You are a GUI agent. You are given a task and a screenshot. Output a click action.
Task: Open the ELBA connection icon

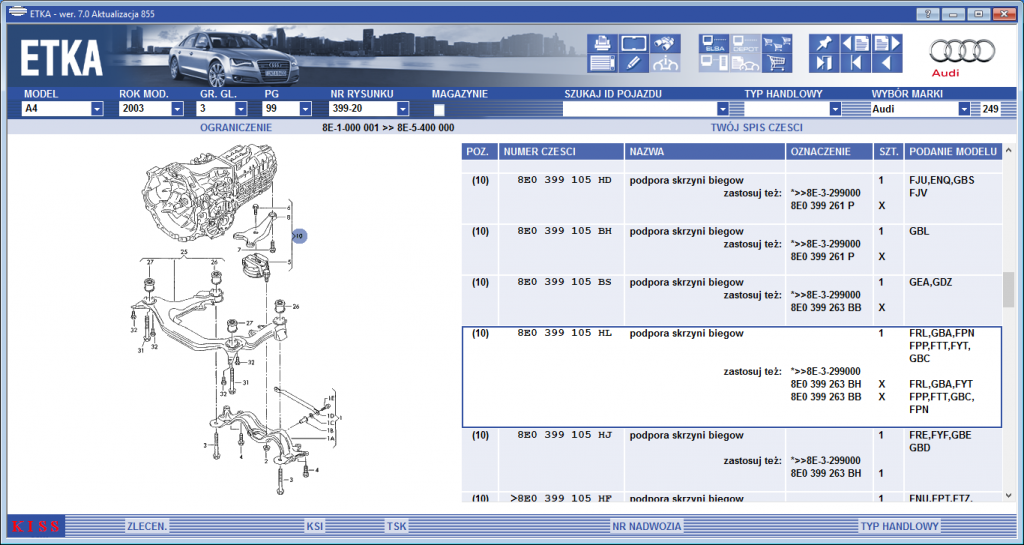pyautogui.click(x=713, y=44)
